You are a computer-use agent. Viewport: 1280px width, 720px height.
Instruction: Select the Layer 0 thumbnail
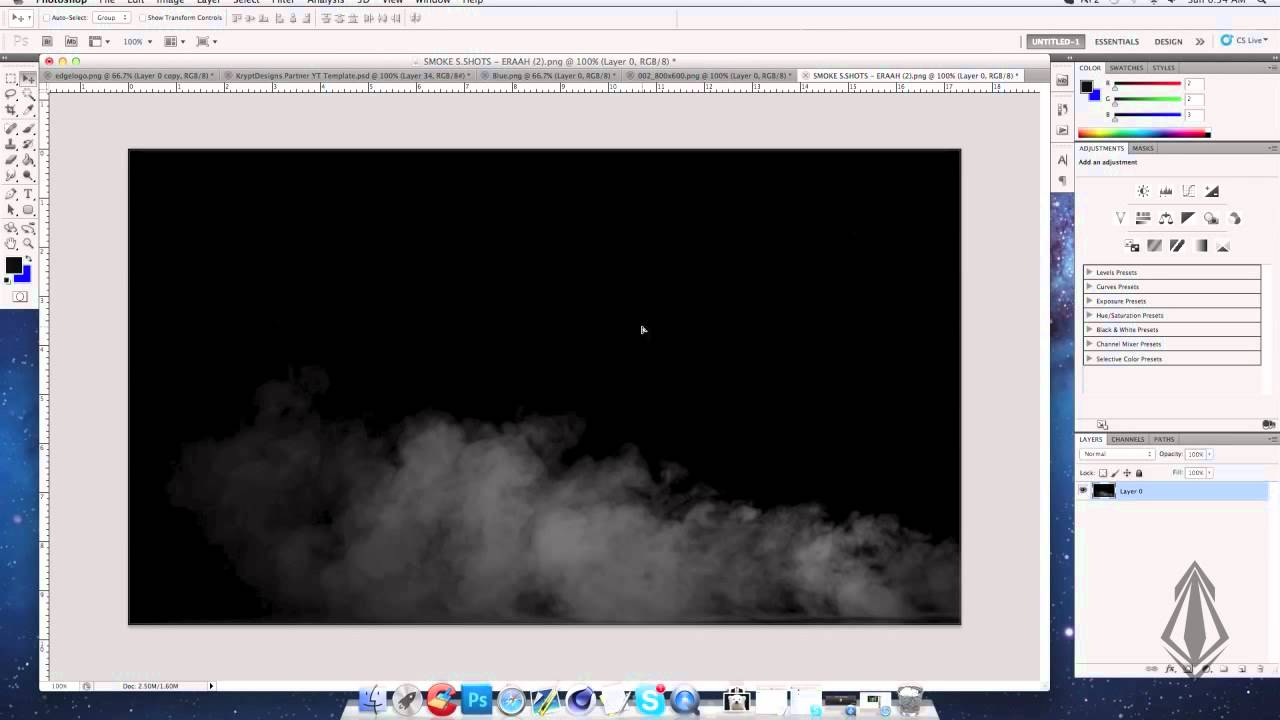(1104, 490)
